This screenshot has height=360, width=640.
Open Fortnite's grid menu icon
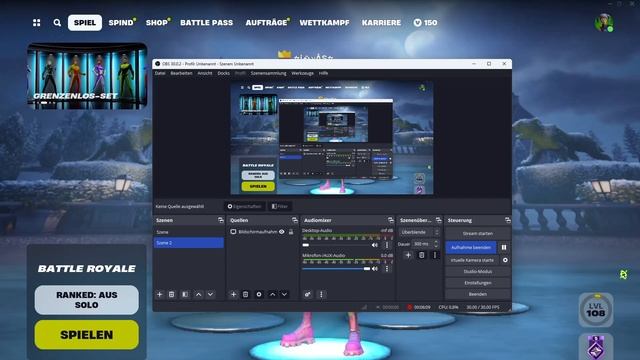coord(37,23)
